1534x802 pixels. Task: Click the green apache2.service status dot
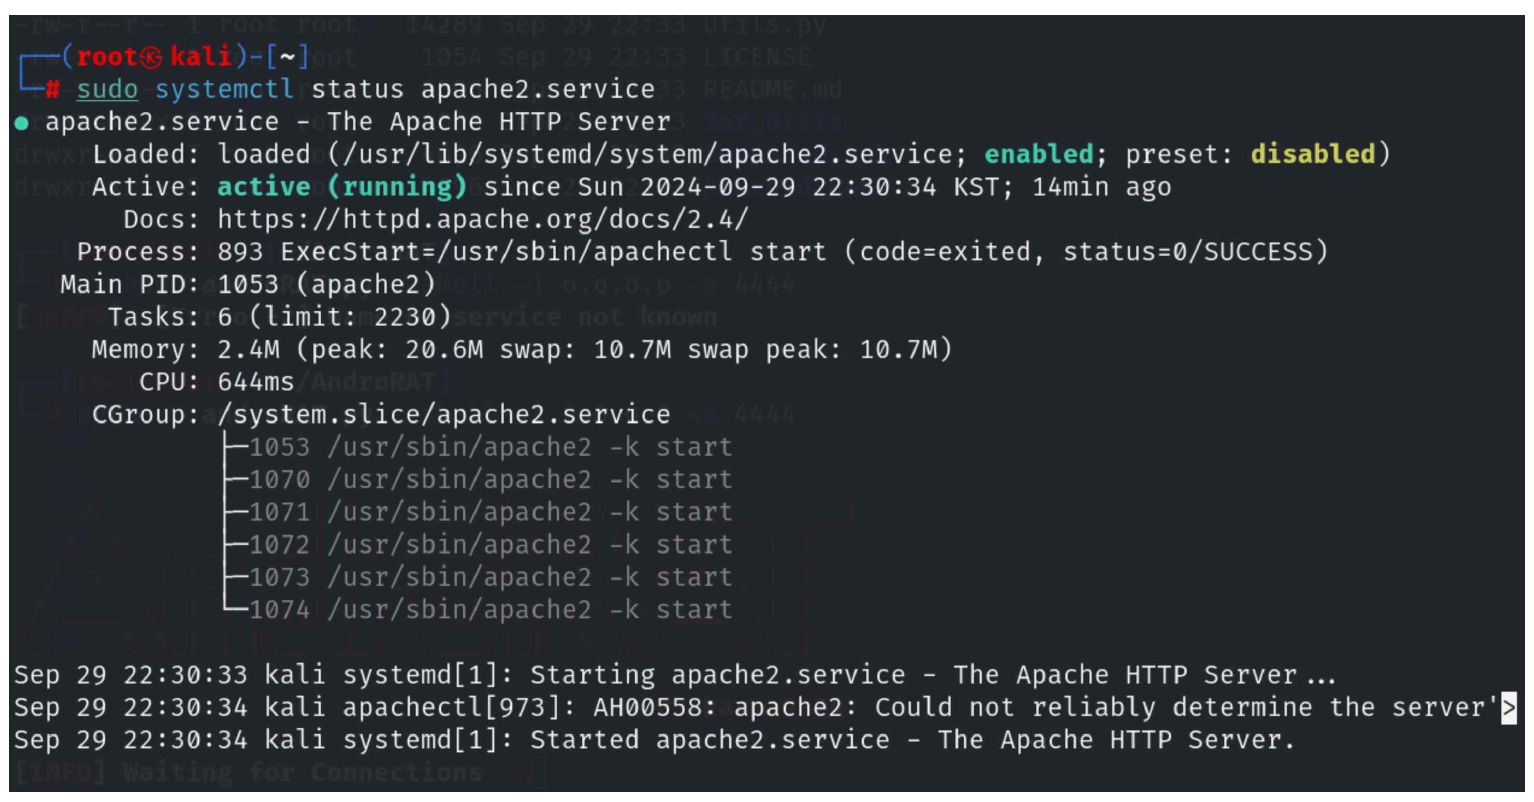[x=21, y=123]
